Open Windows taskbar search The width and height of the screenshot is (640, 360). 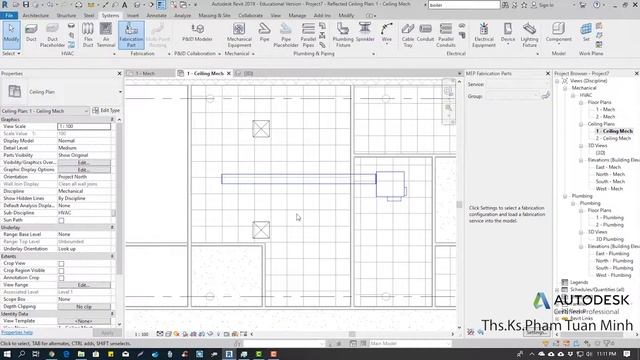click(x=21, y=354)
